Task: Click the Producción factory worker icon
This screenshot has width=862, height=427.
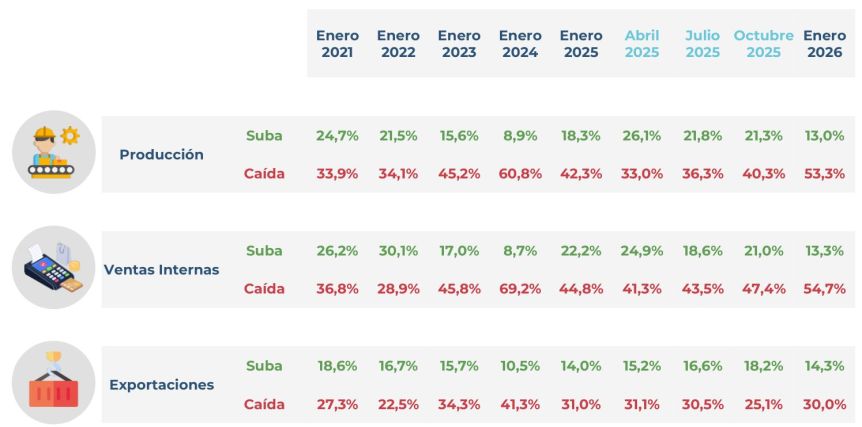Action: [53, 152]
